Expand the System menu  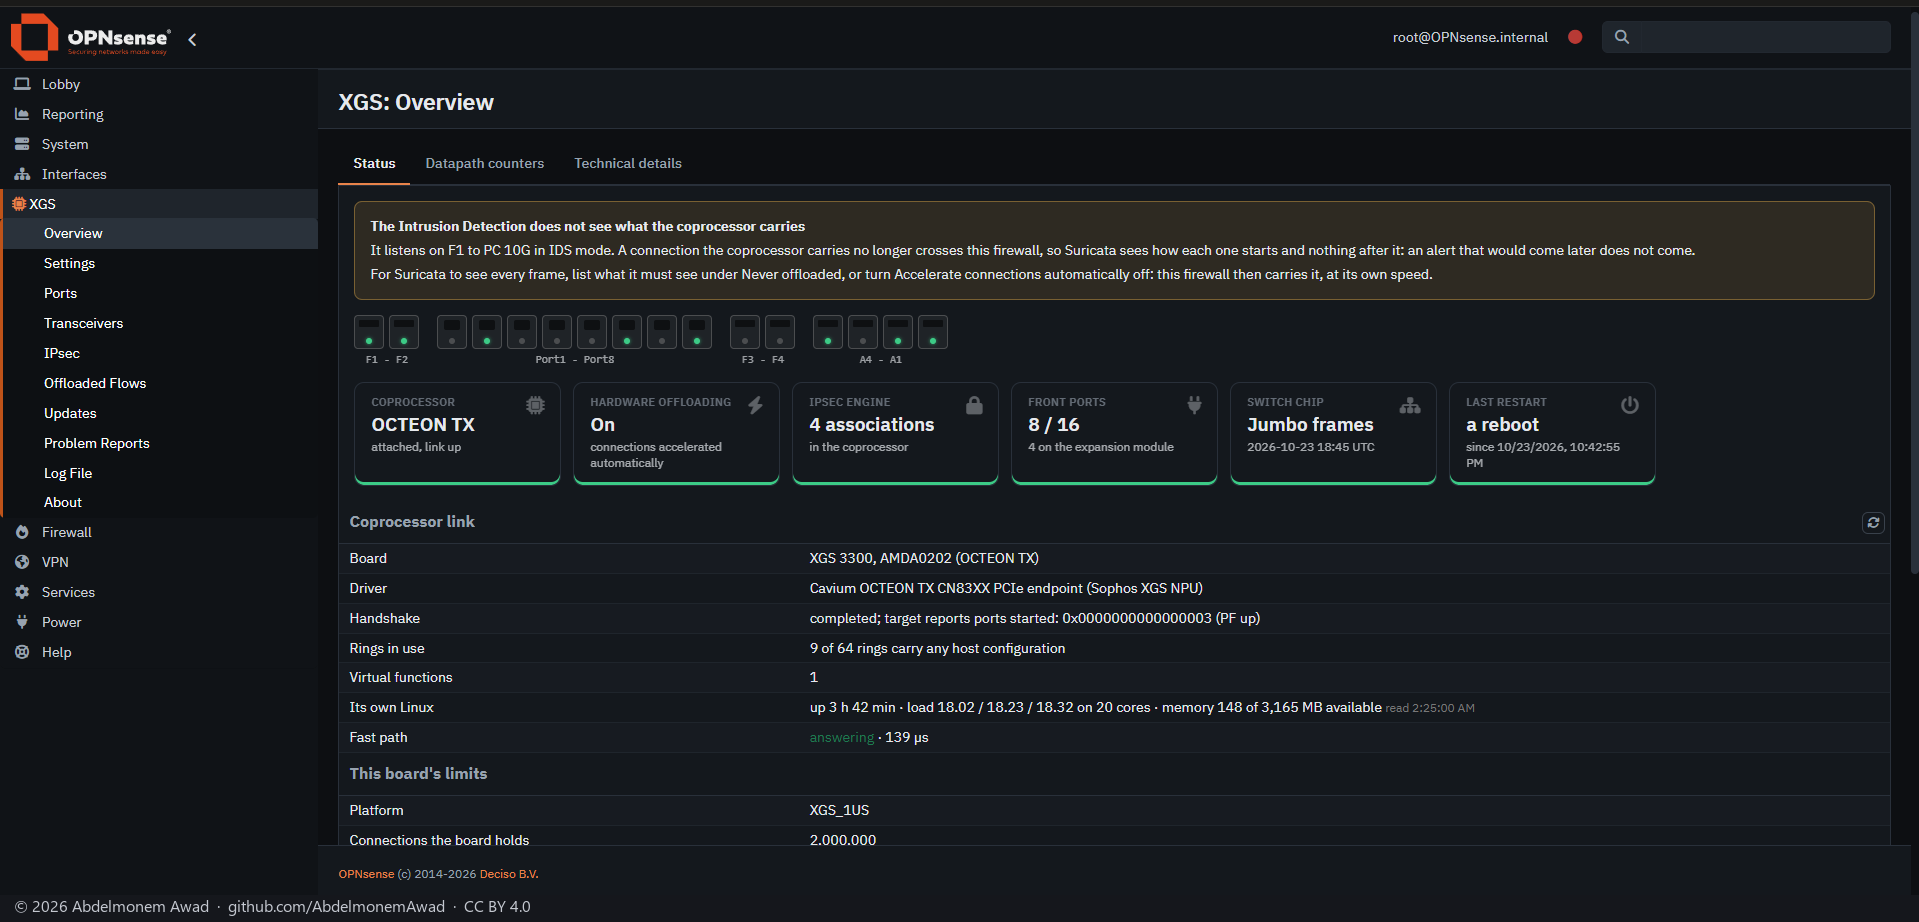(x=159, y=144)
